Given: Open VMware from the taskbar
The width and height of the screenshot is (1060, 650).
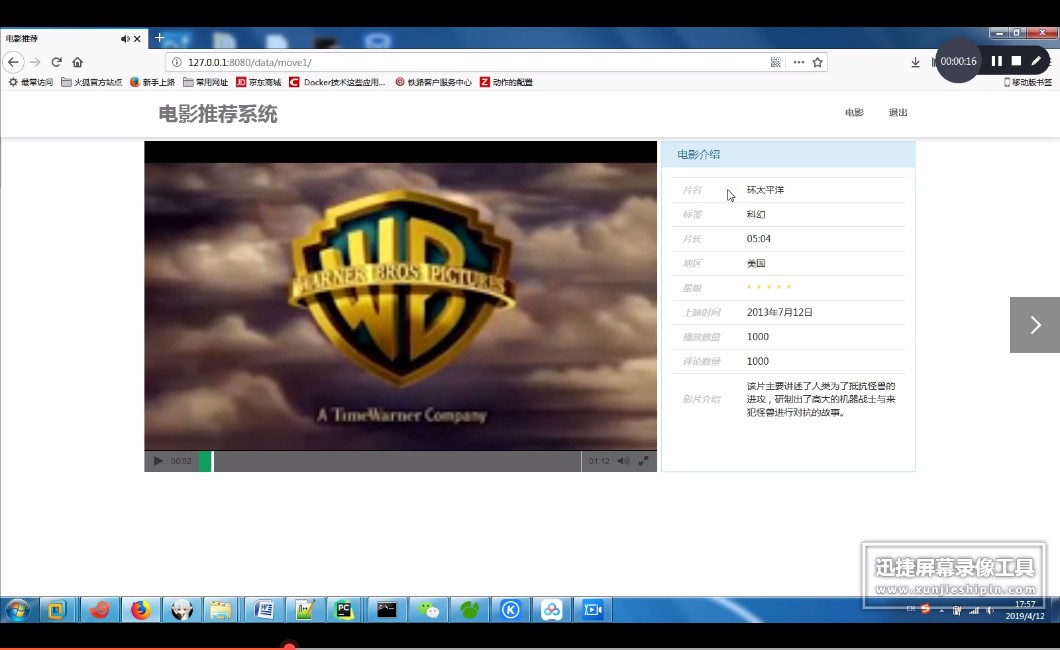Looking at the screenshot, I should pyautogui.click(x=57, y=610).
